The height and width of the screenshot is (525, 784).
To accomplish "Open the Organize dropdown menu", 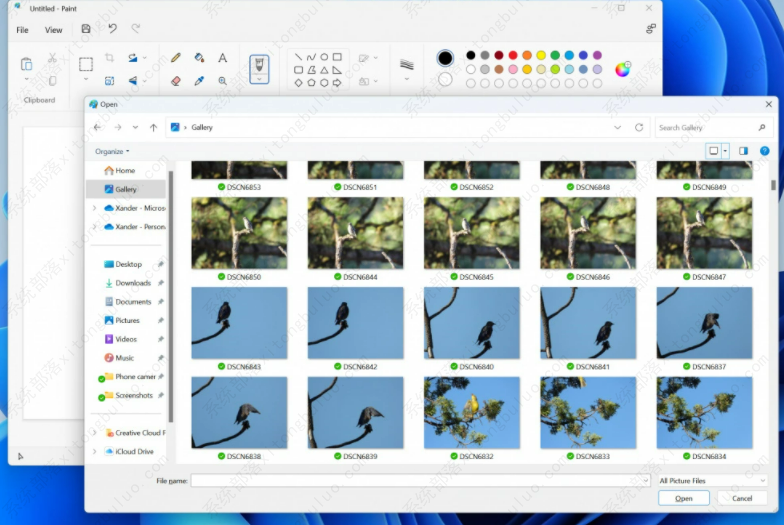I will point(112,151).
